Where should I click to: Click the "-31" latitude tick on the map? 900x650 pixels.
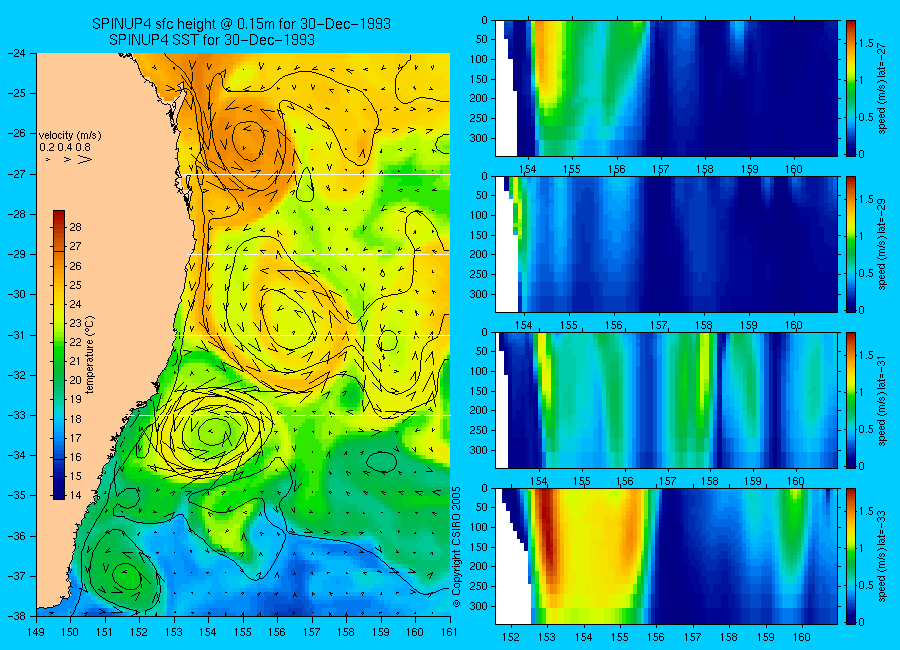(17, 335)
